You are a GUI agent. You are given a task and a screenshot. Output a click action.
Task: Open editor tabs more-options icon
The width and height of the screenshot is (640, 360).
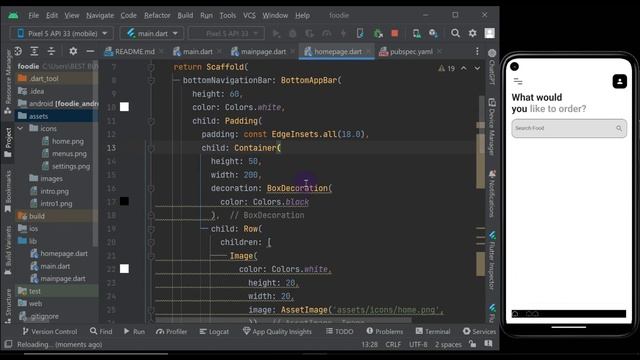[477, 51]
